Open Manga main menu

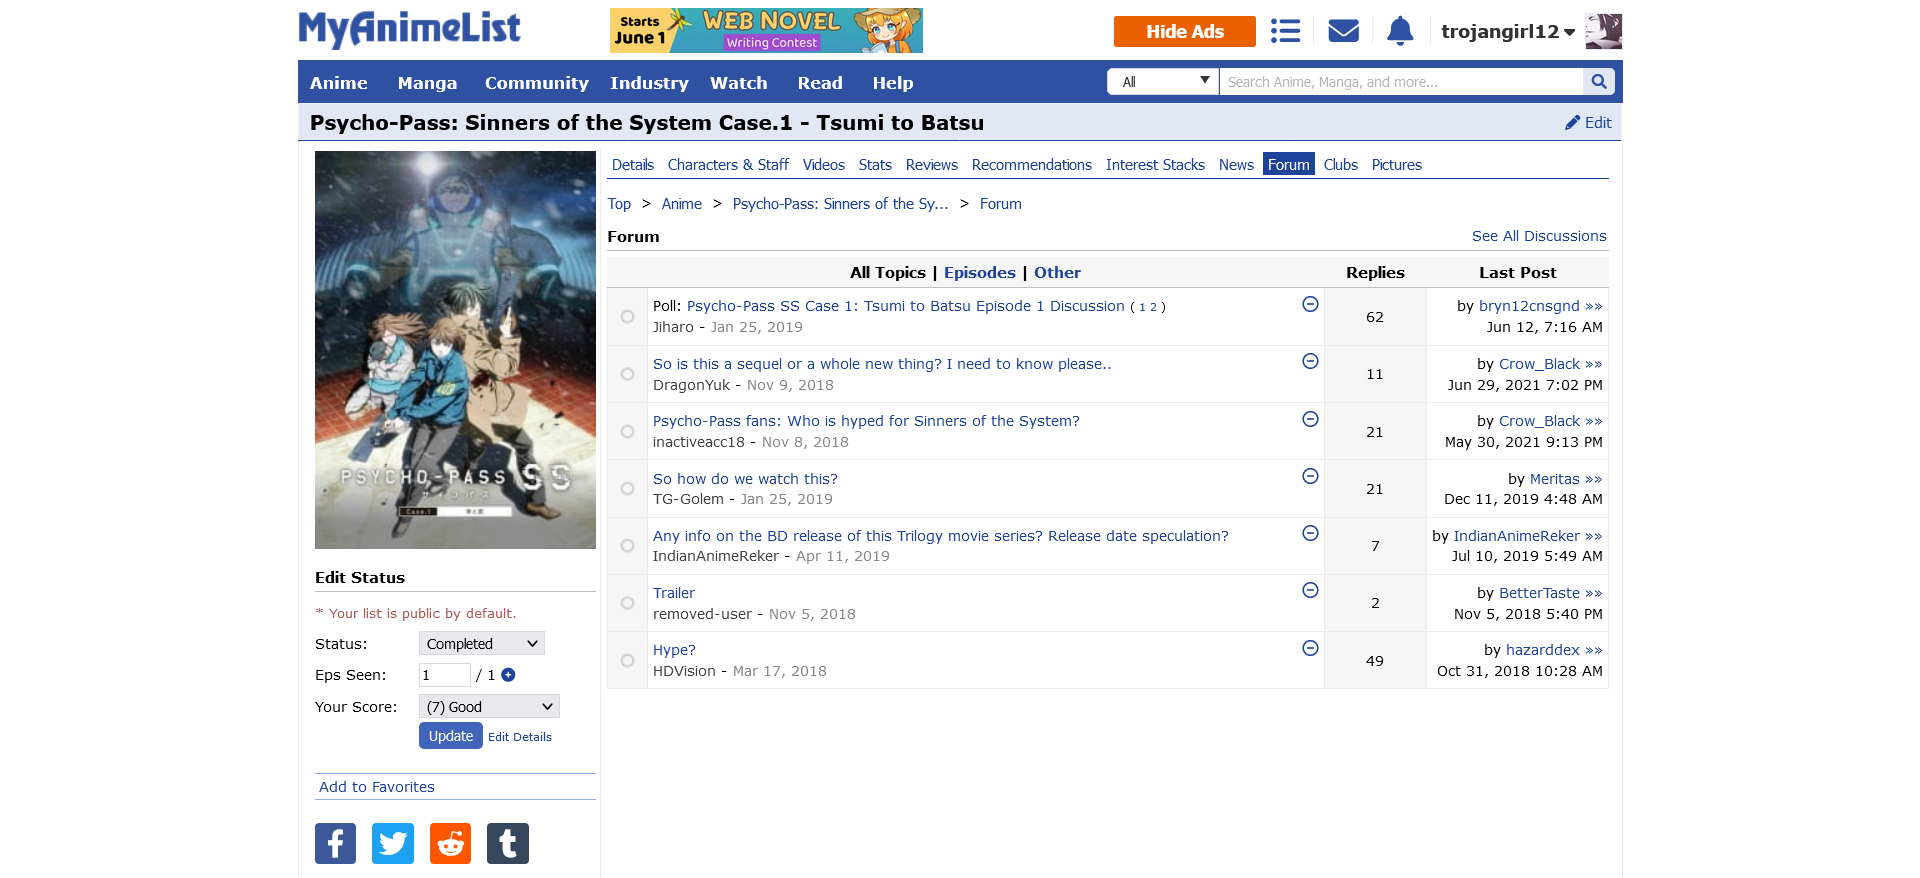point(427,83)
